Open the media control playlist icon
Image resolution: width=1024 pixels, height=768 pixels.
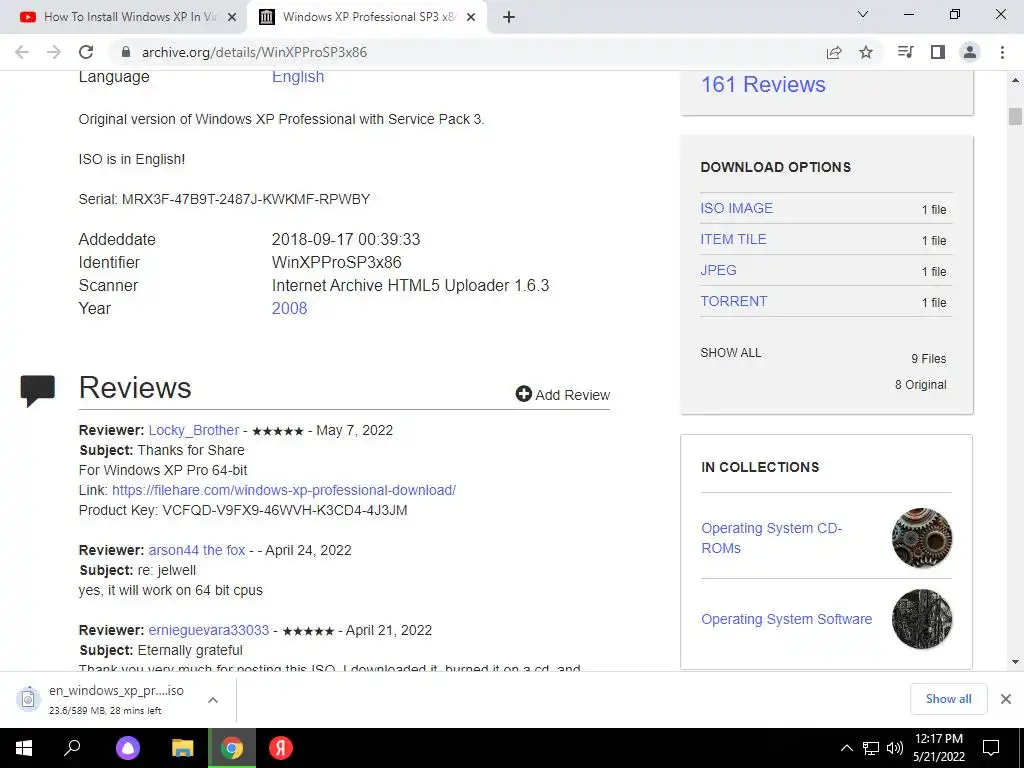[905, 52]
